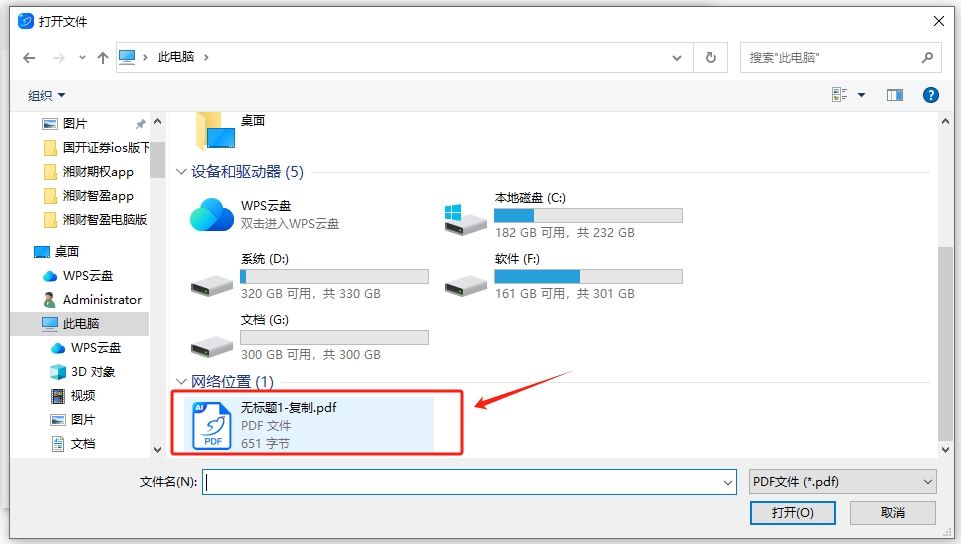Select the 桌面 folder icon in file list

pos(215,130)
